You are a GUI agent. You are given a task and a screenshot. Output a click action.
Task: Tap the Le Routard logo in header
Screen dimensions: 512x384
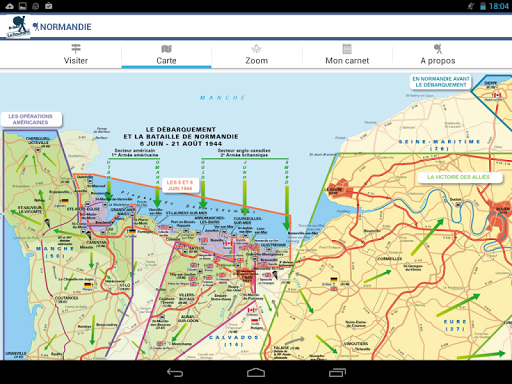pos(18,27)
